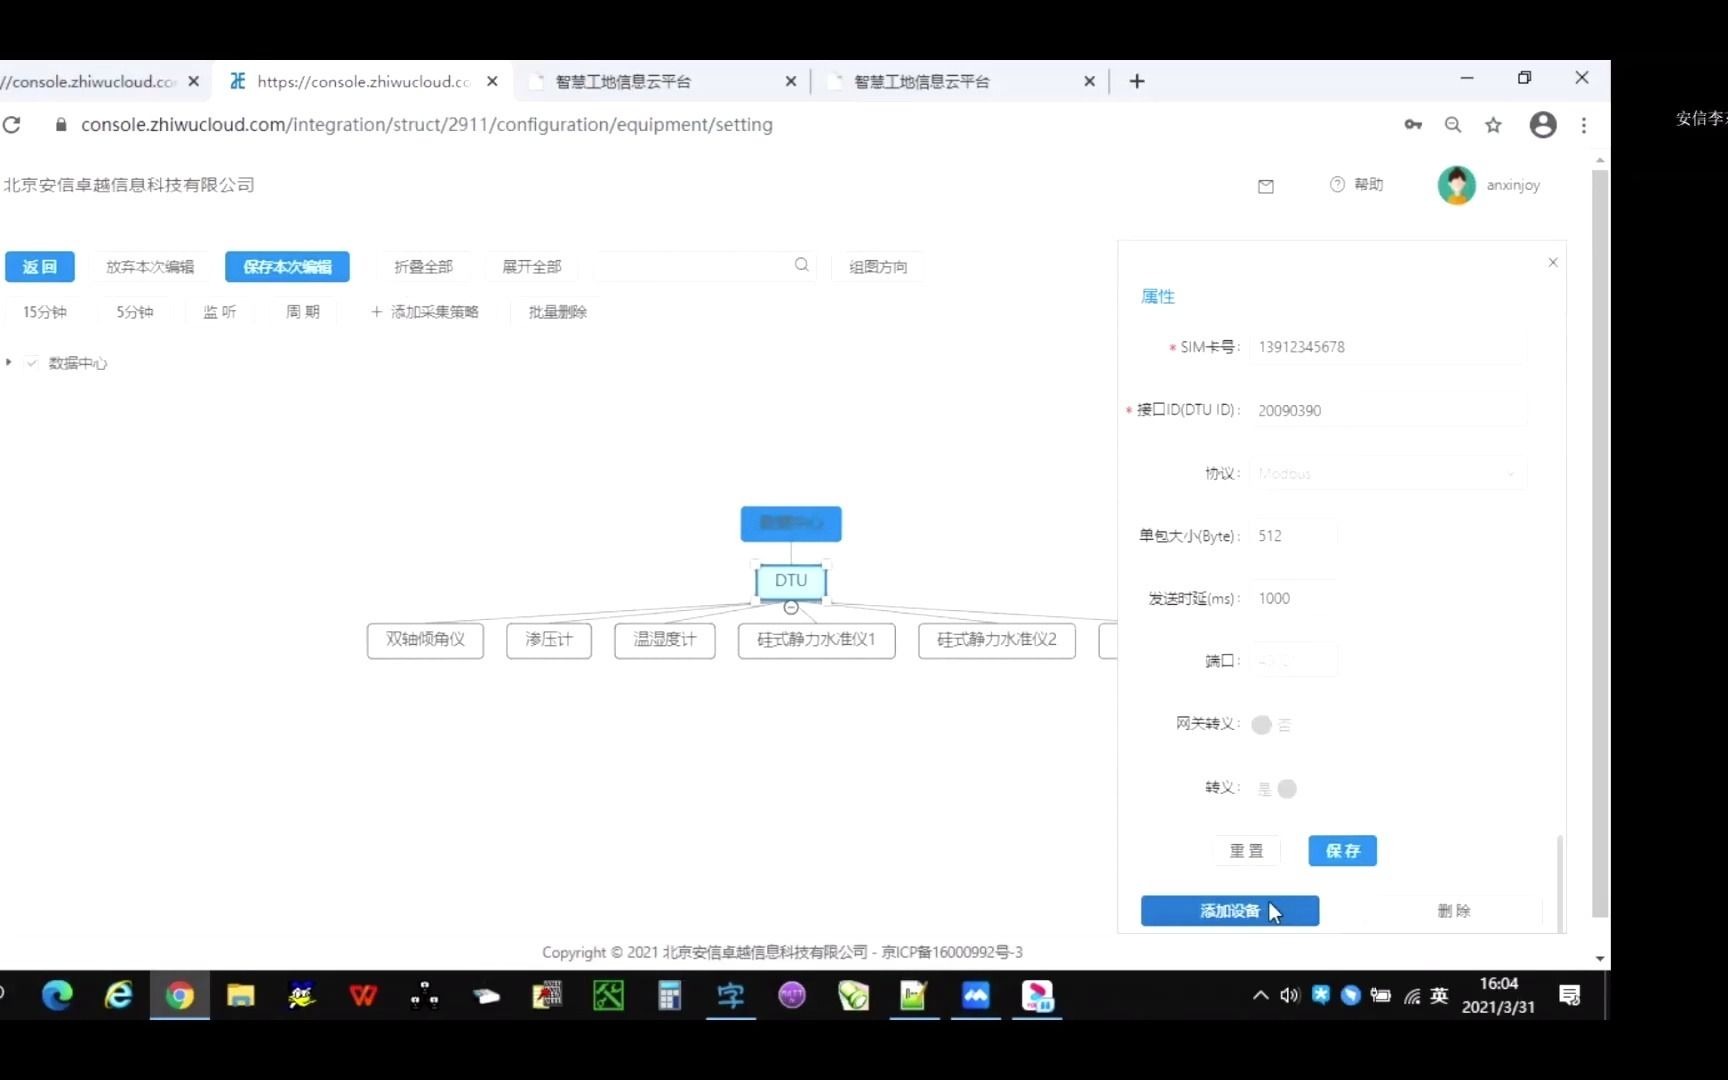Click the zoom magnifier icon in address bar
Image resolution: width=1728 pixels, height=1080 pixels.
click(1453, 125)
